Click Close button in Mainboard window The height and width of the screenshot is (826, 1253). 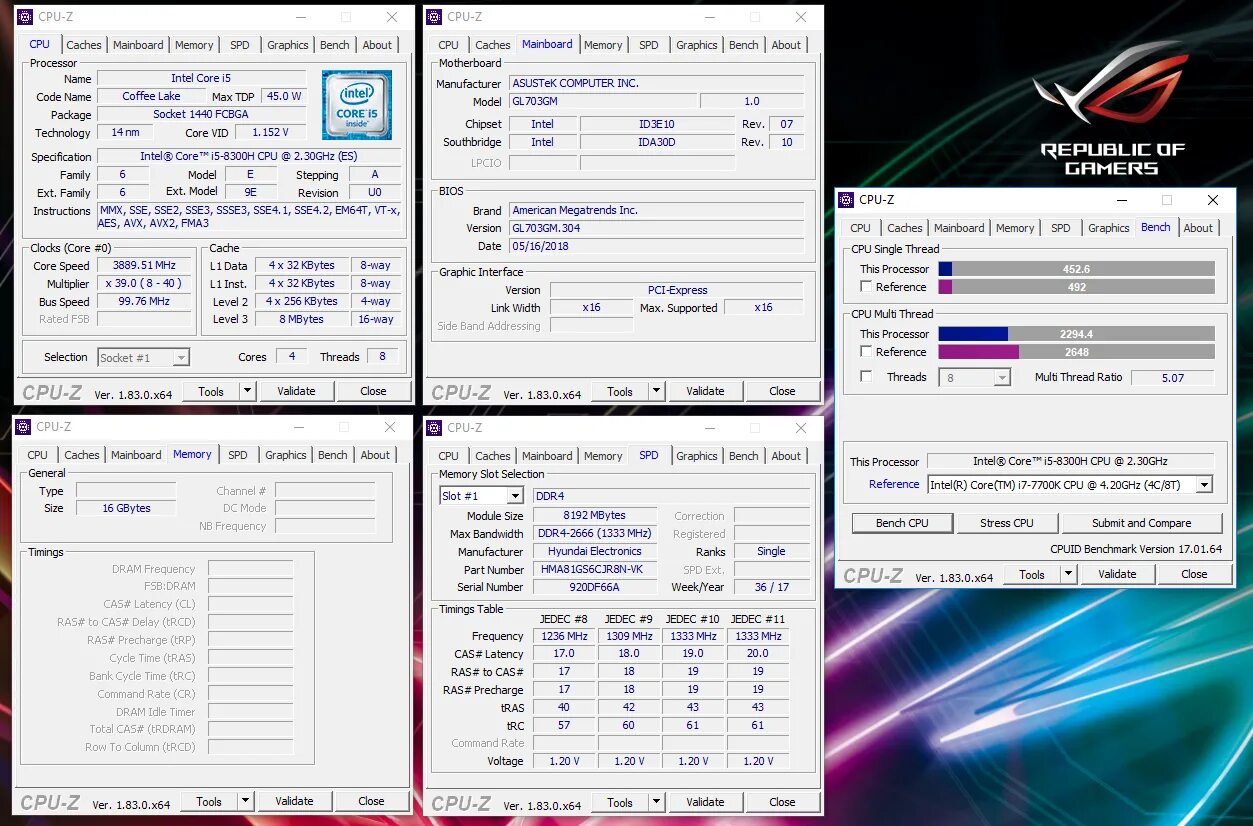[782, 391]
